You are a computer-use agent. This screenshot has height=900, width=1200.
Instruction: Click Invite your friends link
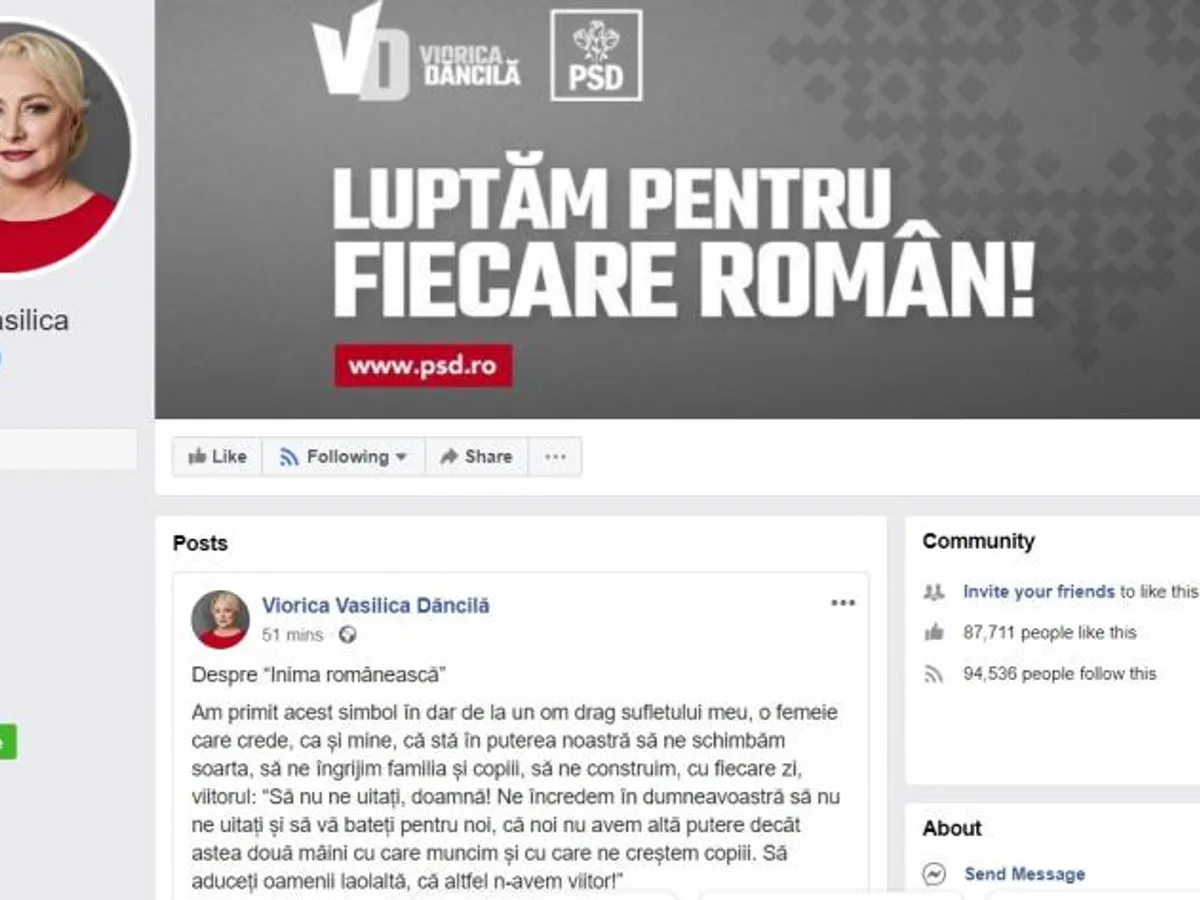1039,592
